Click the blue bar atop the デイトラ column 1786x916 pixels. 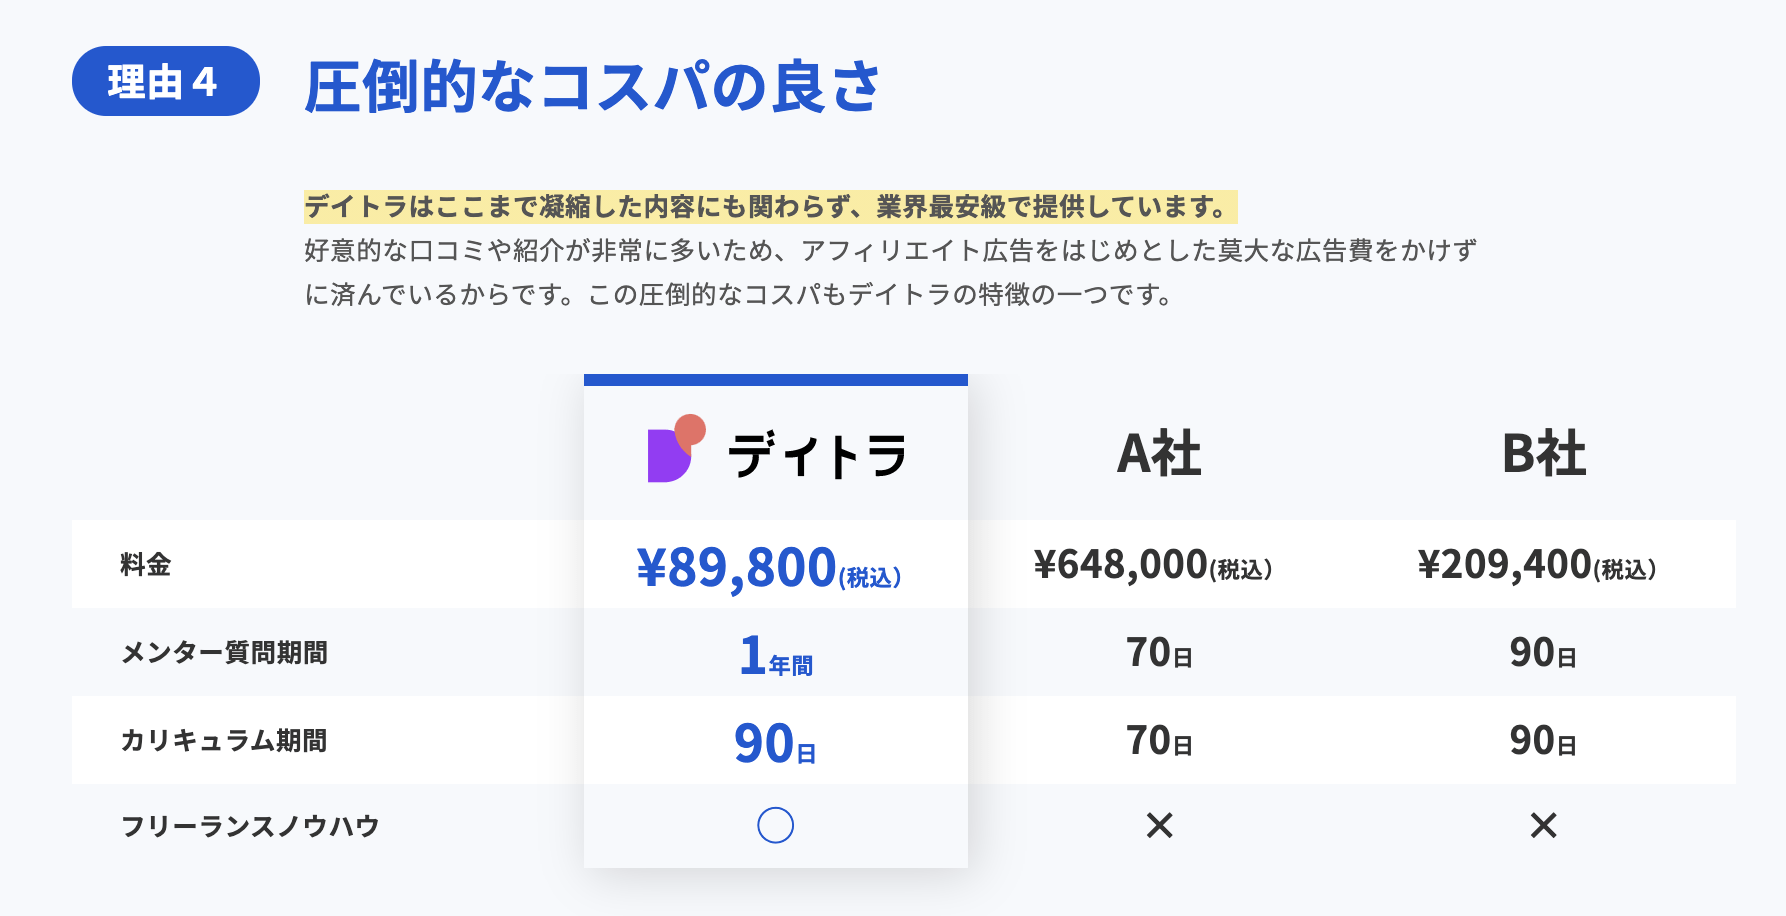pyautogui.click(x=775, y=380)
